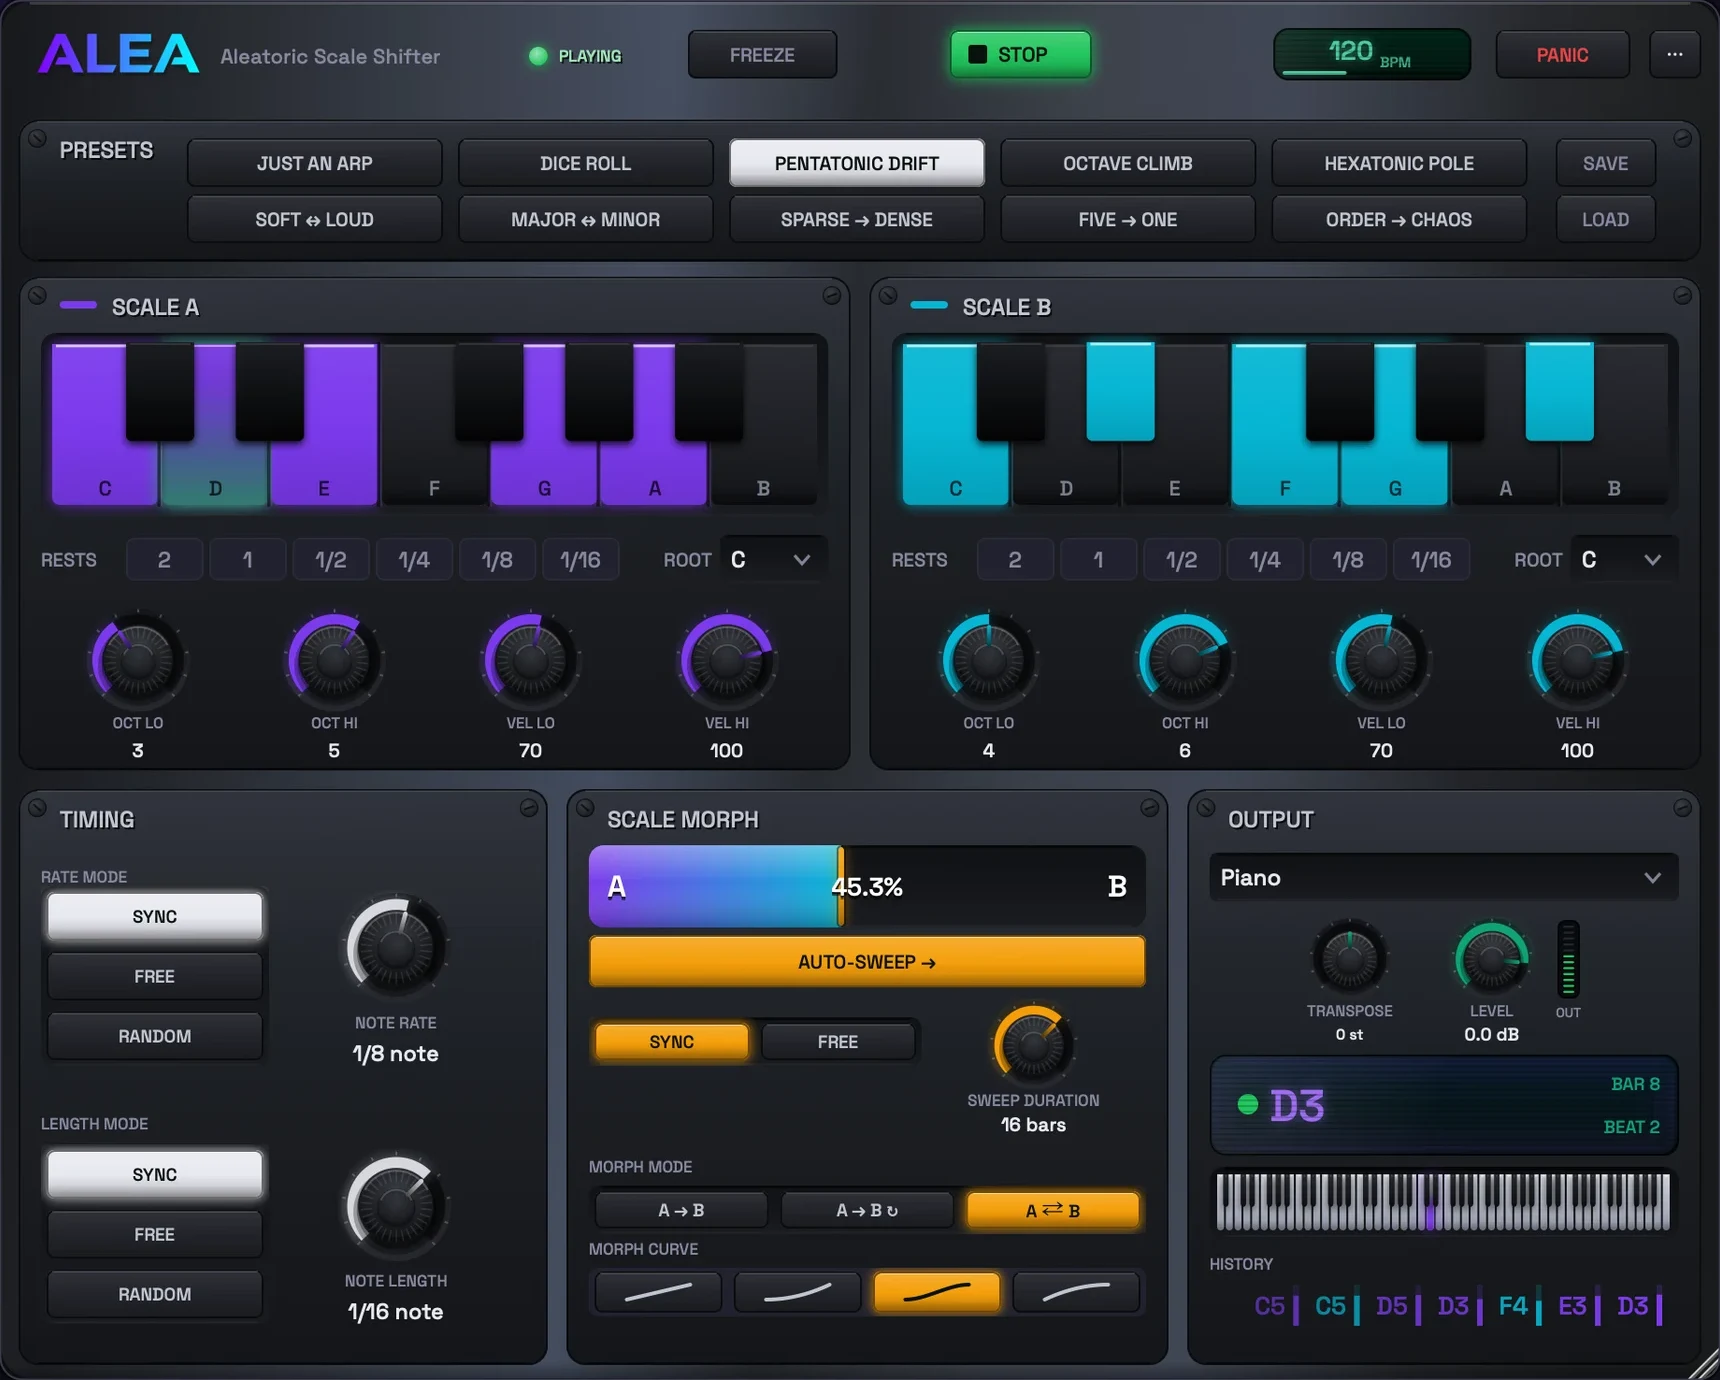Click the Scale B VEL HI knob

[x=1577, y=660]
